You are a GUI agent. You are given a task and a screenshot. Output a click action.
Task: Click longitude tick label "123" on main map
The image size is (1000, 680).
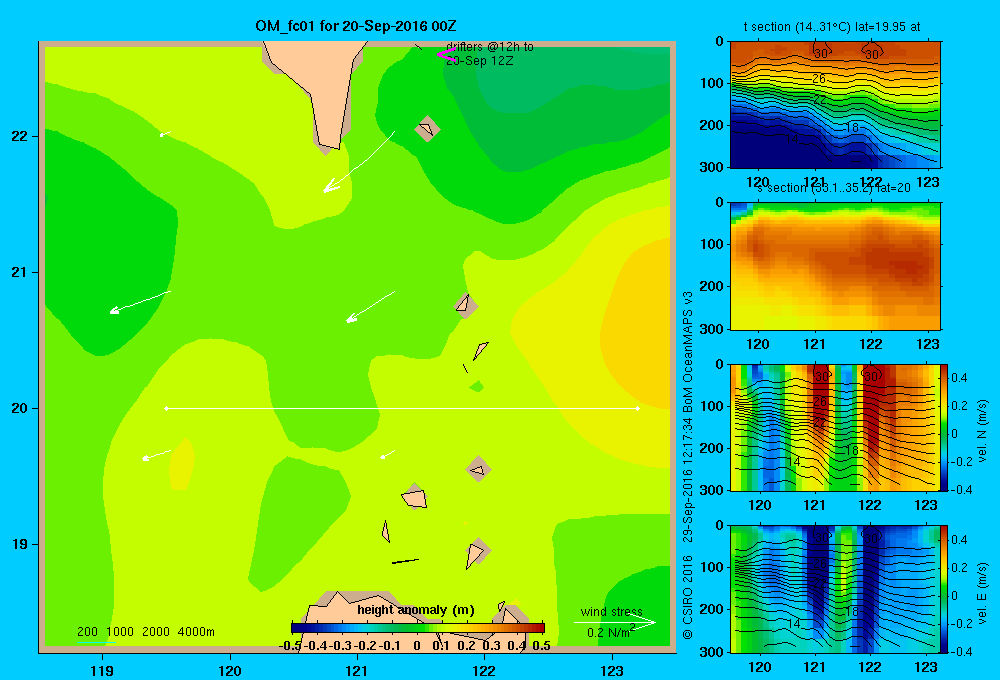[x=612, y=670]
